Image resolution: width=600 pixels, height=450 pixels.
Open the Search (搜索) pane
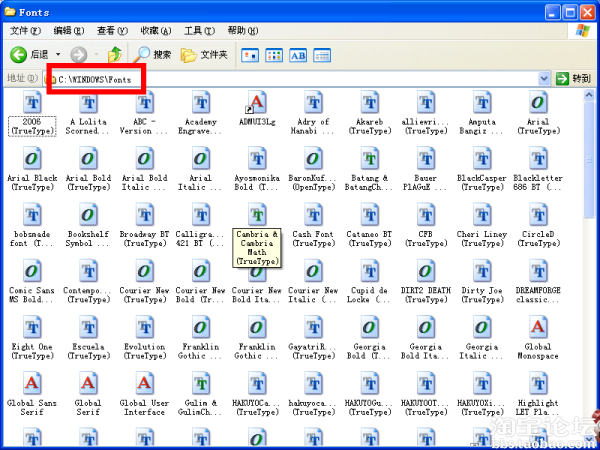[153, 55]
